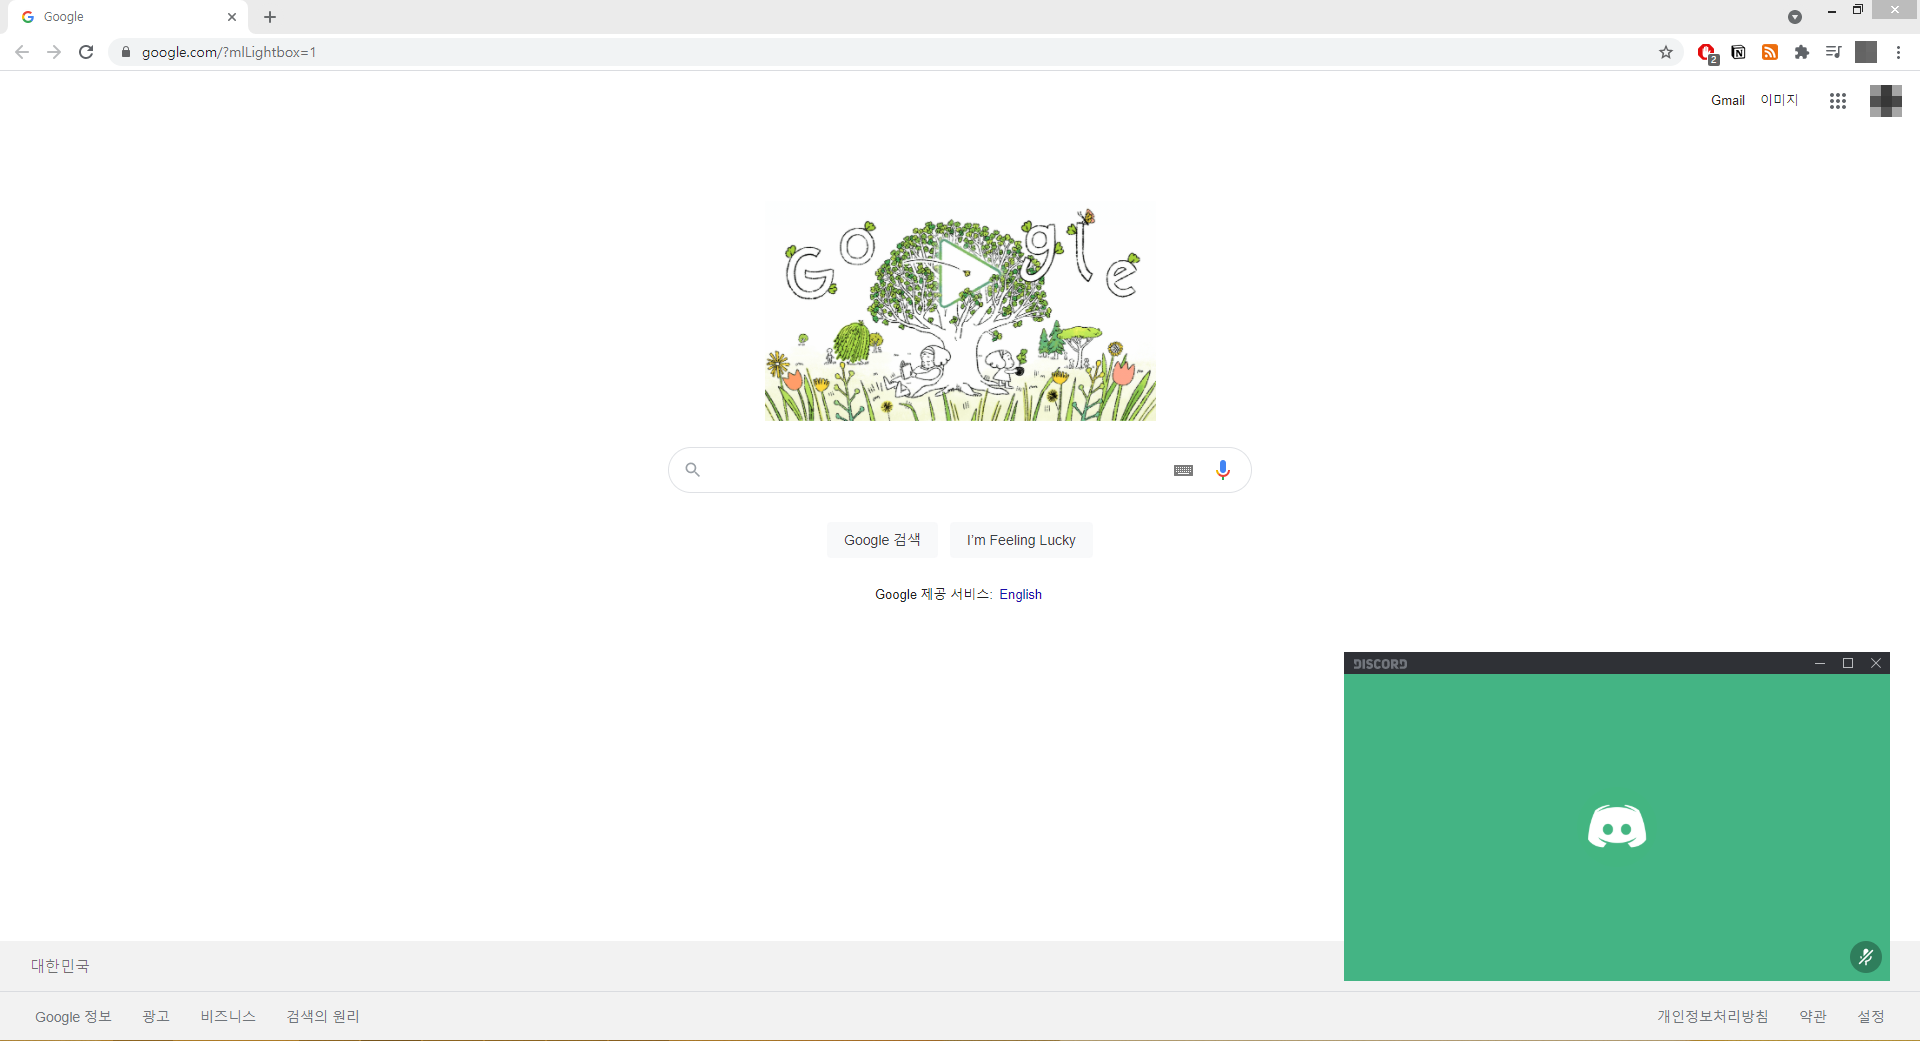
Task: Start voice search with microphone icon
Action: pos(1223,470)
